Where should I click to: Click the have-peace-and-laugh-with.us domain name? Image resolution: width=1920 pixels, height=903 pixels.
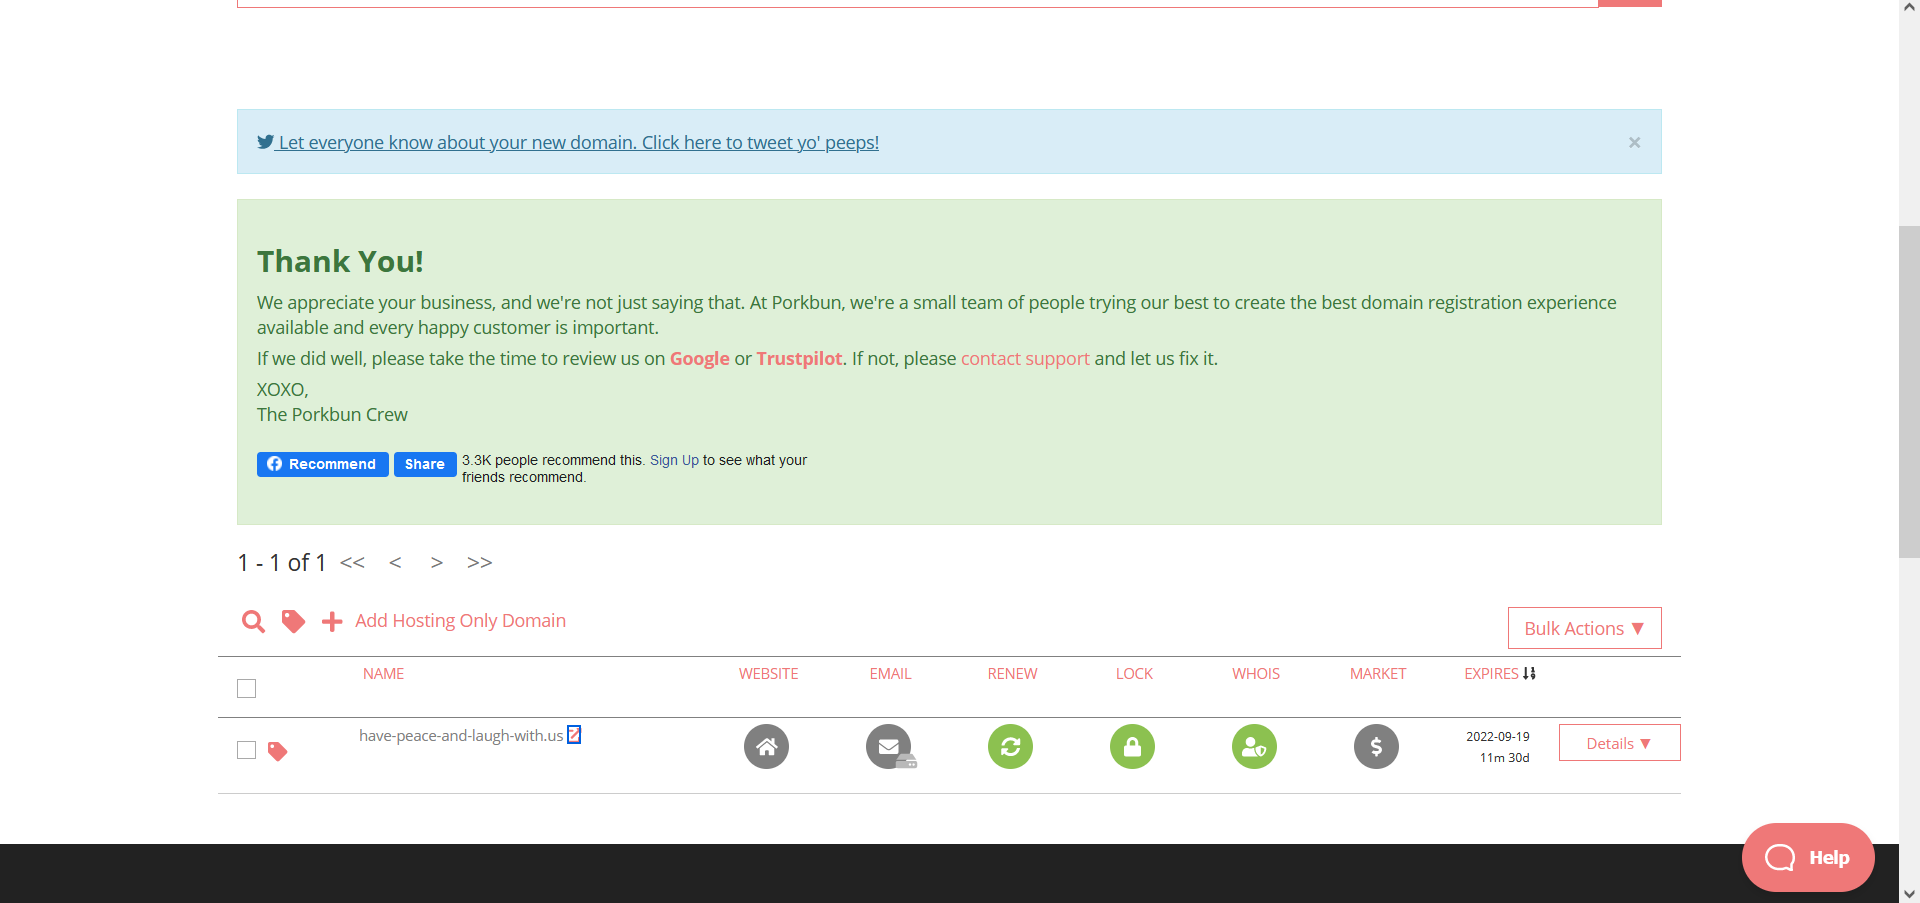(x=461, y=735)
